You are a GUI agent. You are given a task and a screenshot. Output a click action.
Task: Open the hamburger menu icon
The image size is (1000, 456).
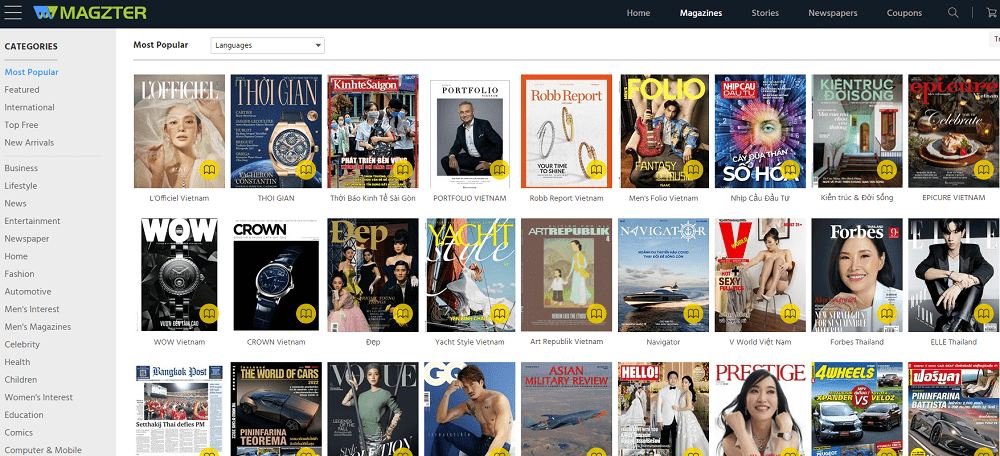click(x=13, y=12)
